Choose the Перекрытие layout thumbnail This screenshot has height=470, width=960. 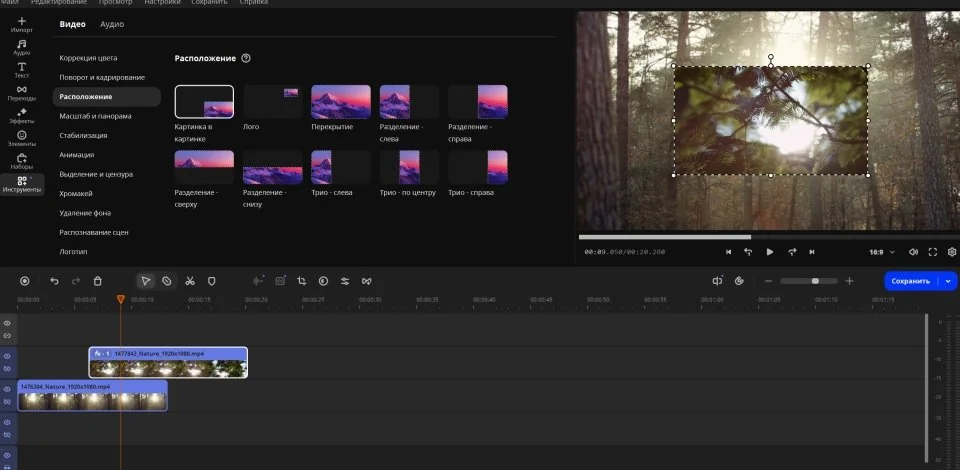341,102
